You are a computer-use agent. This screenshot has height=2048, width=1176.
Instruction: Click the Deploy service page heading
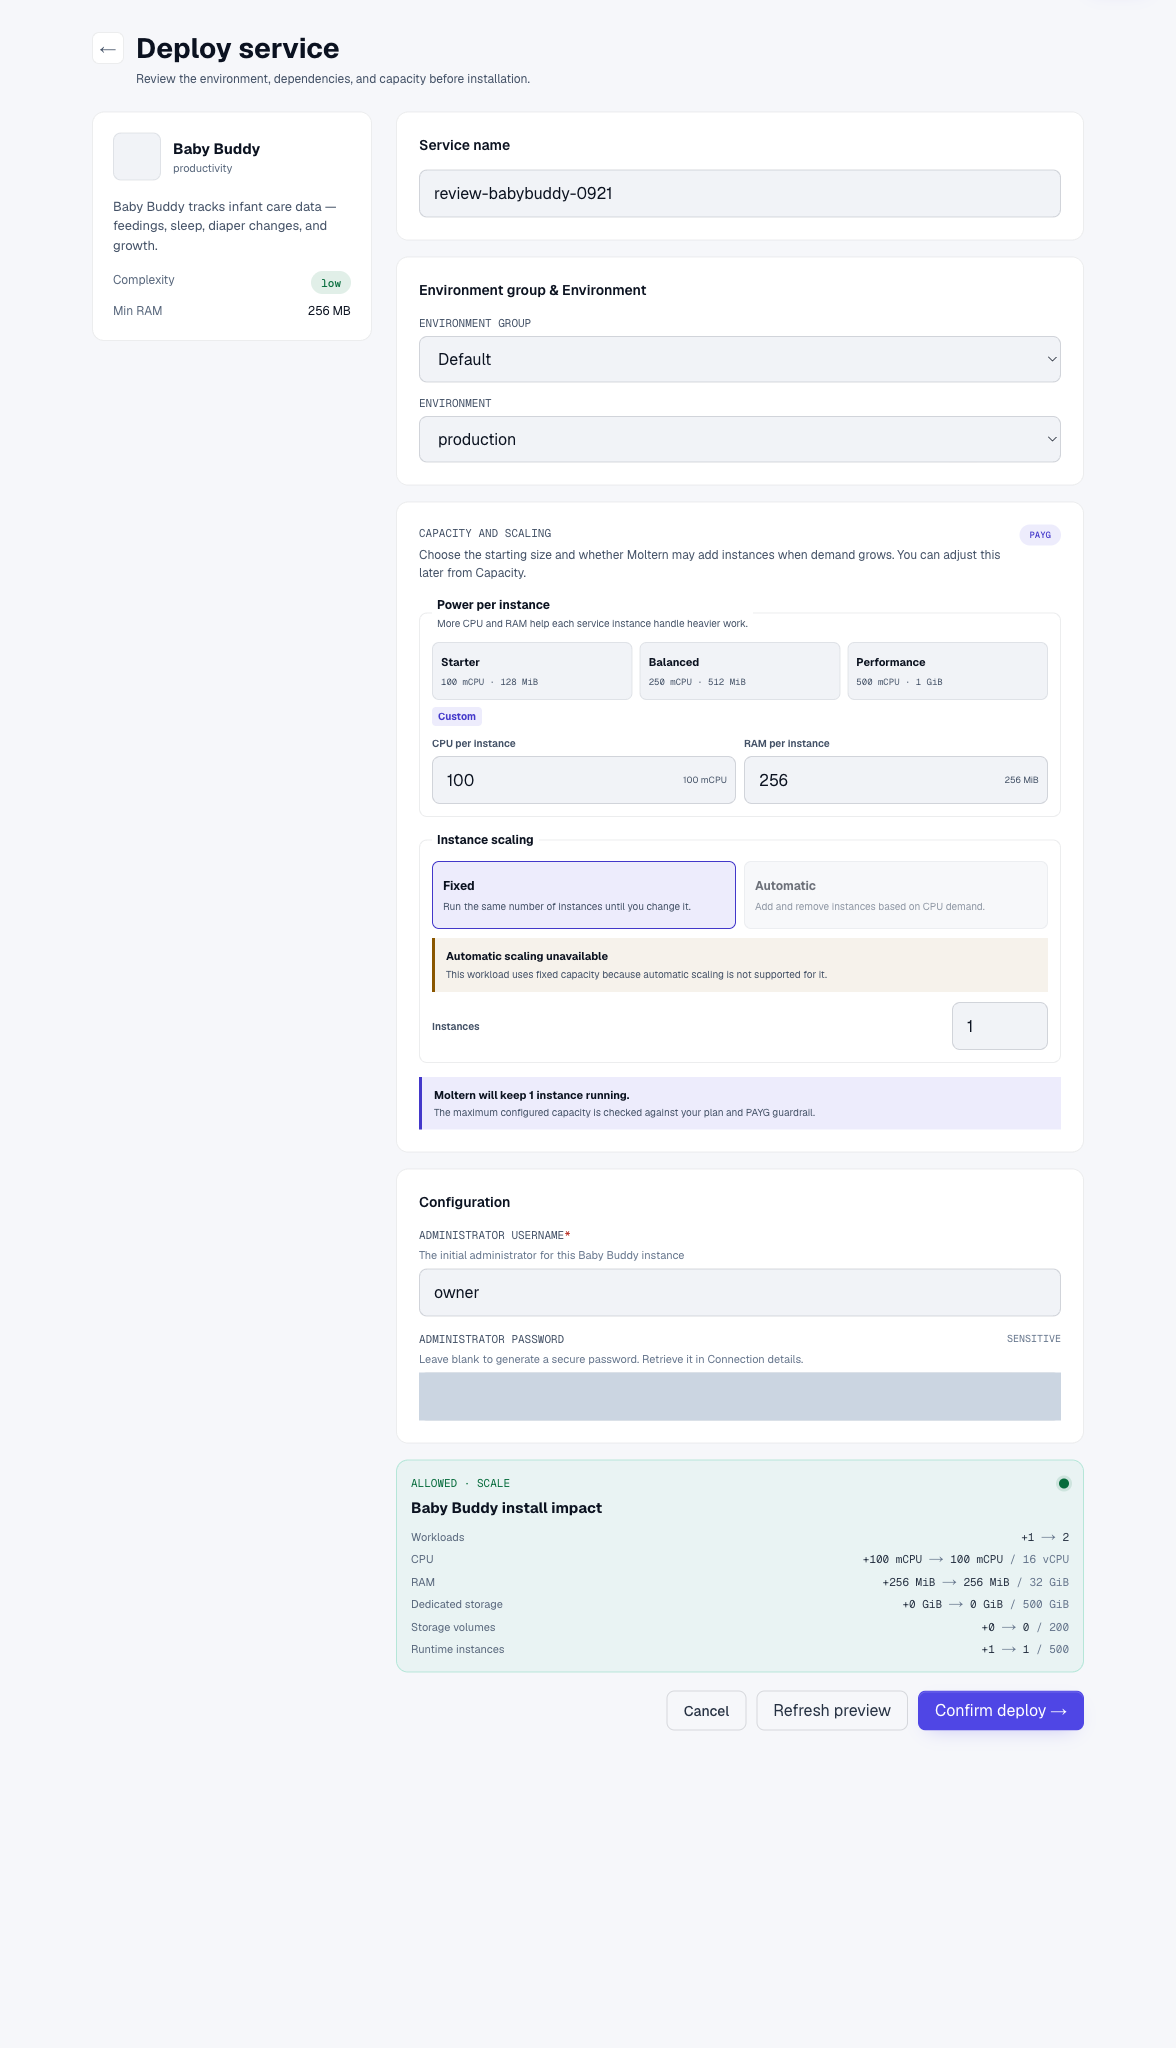pos(238,48)
